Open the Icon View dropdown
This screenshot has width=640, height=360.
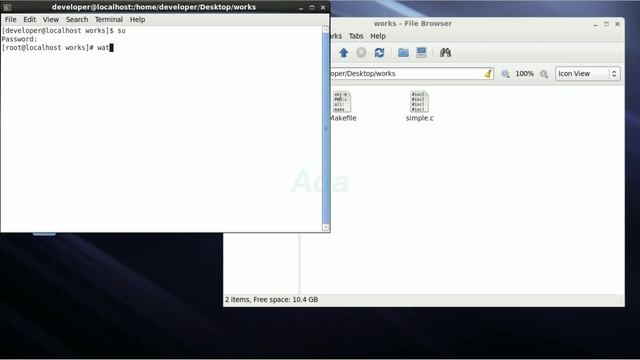(587, 74)
